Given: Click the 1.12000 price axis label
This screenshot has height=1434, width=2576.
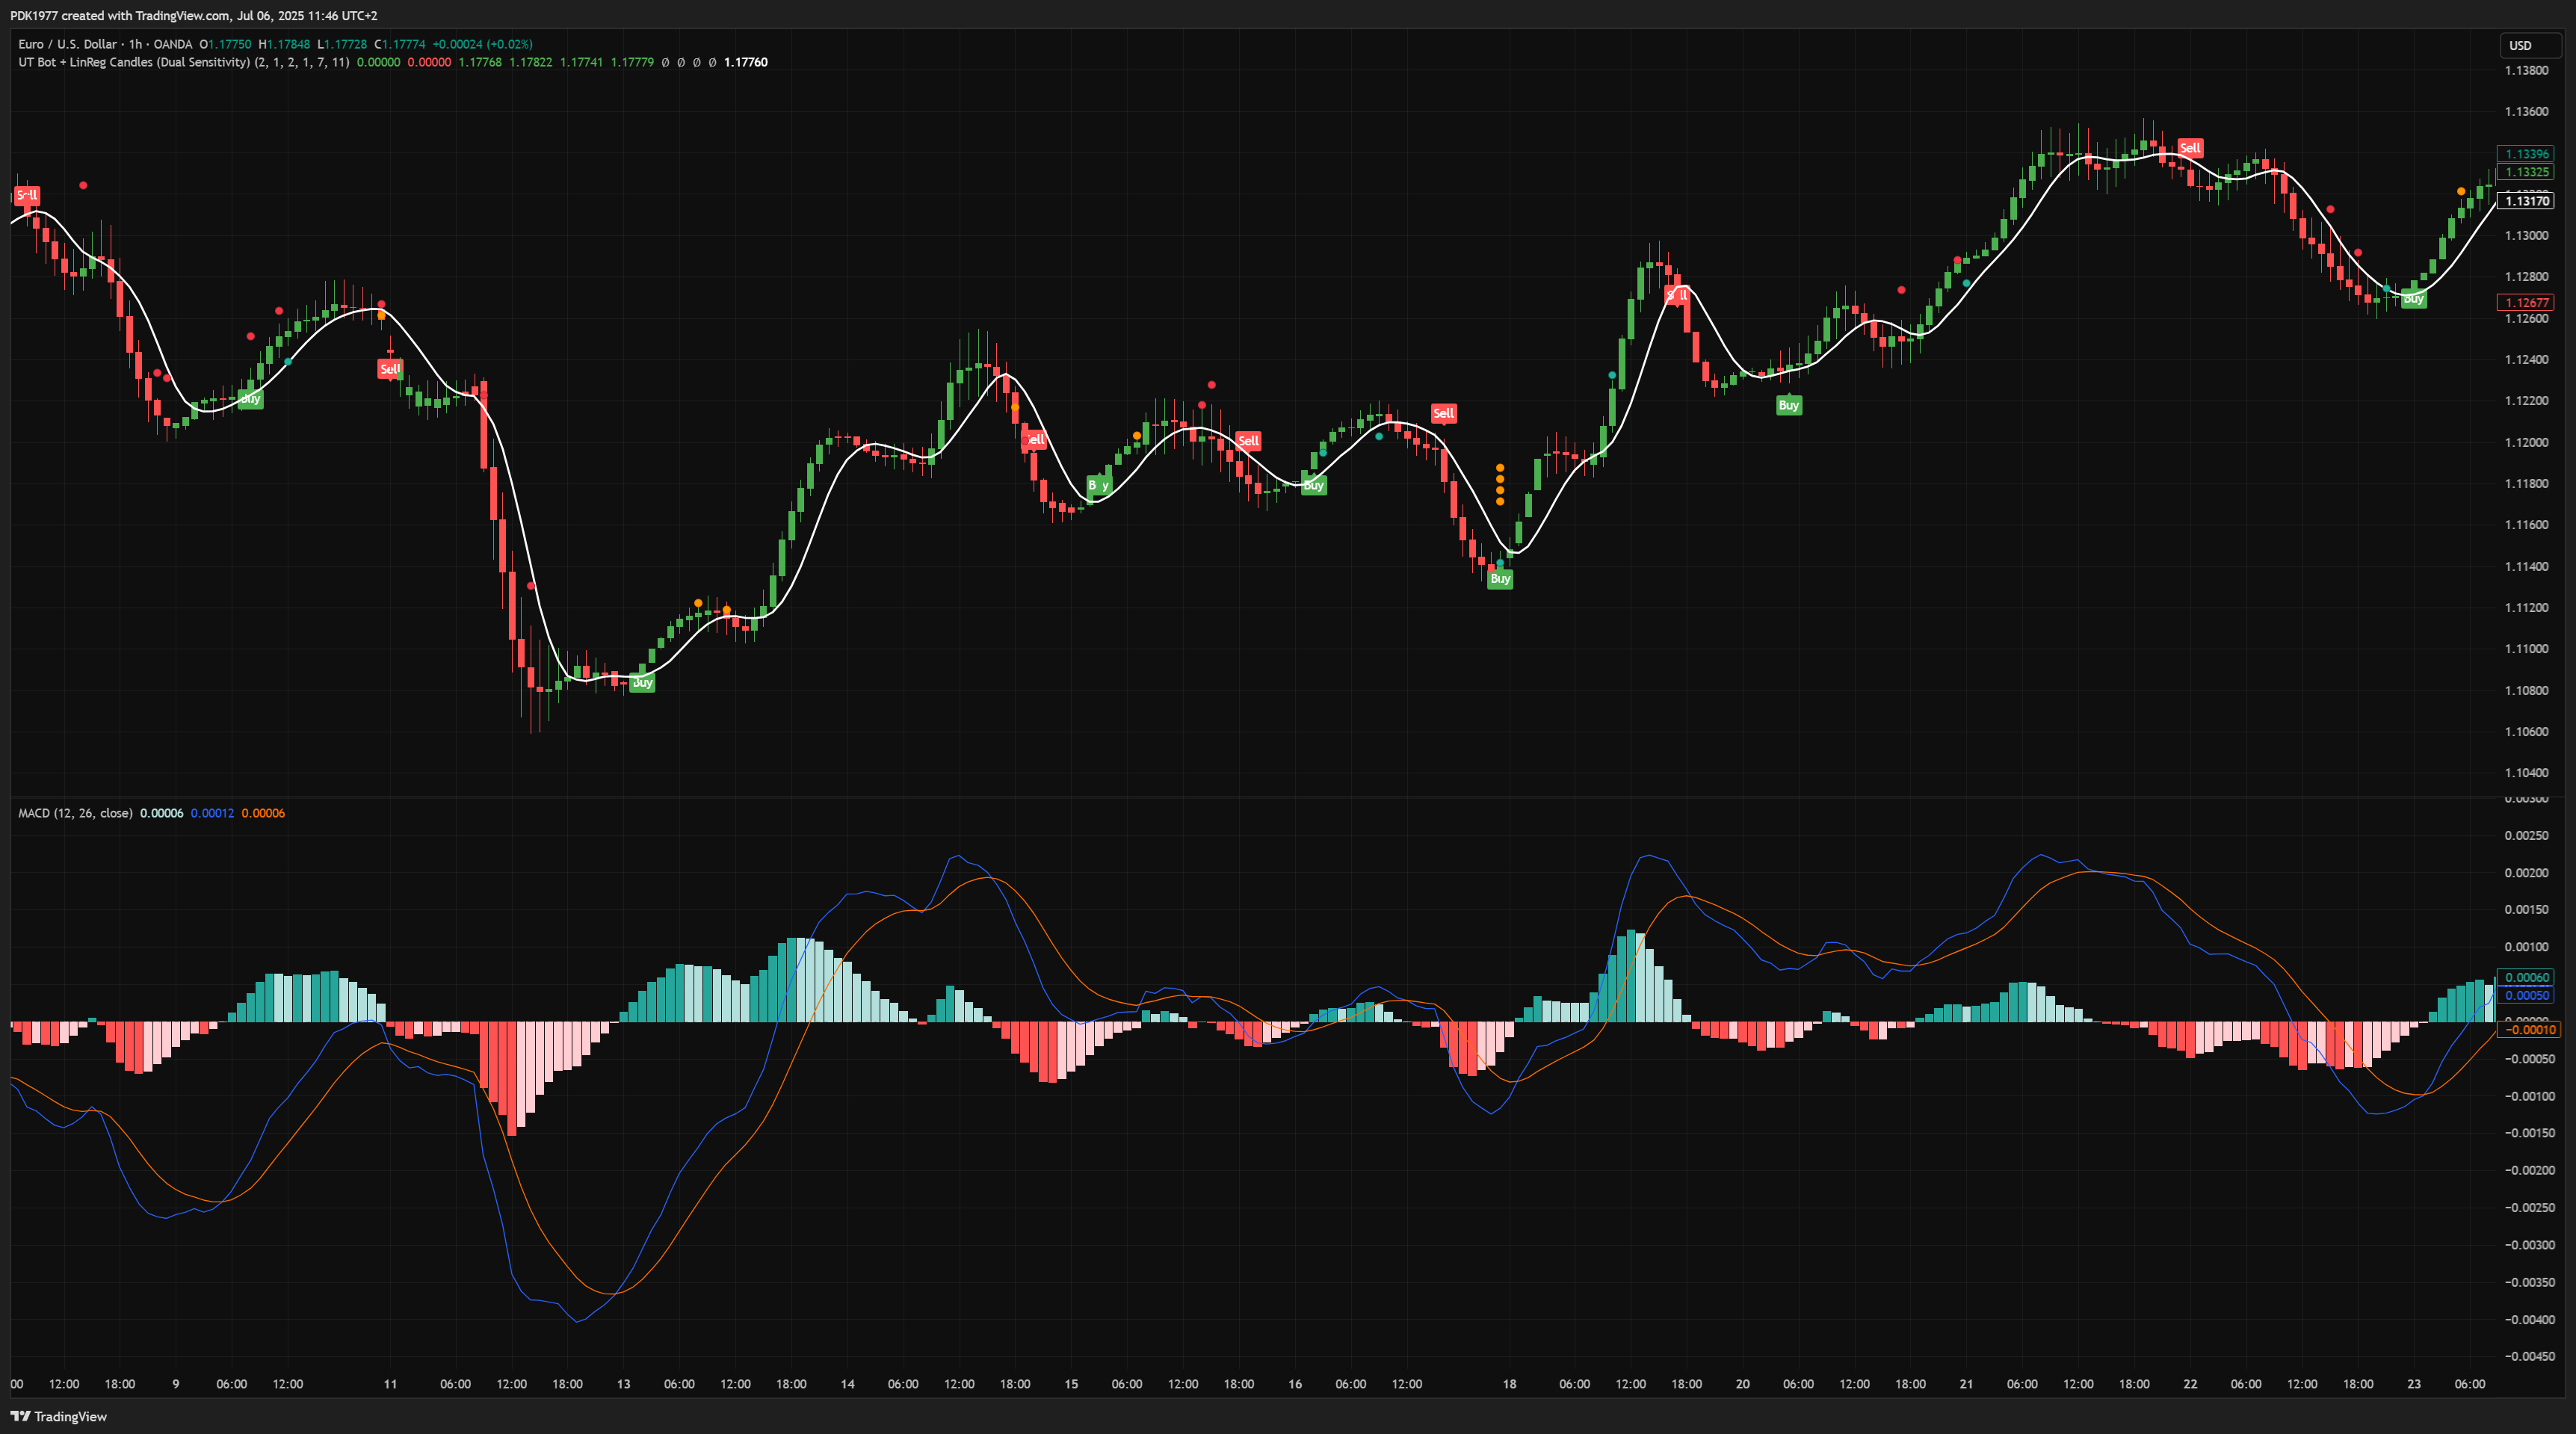Looking at the screenshot, I should pos(2526,442).
